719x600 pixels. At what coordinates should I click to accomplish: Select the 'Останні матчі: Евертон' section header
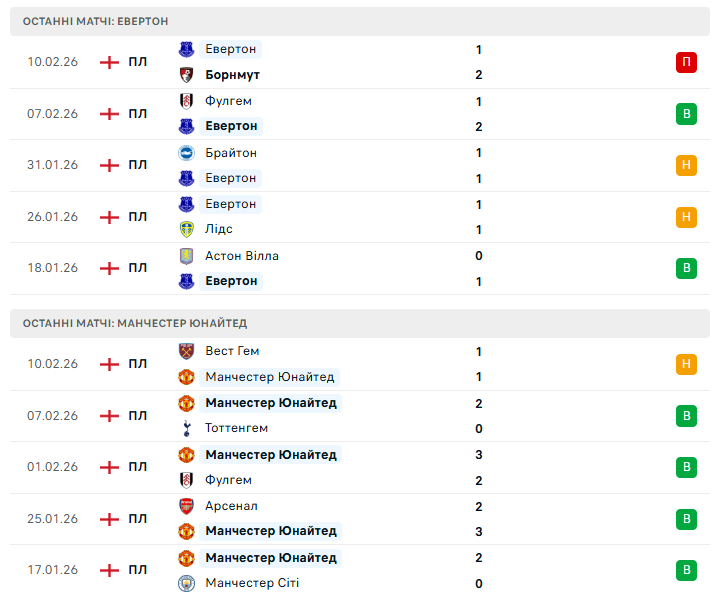(x=95, y=21)
